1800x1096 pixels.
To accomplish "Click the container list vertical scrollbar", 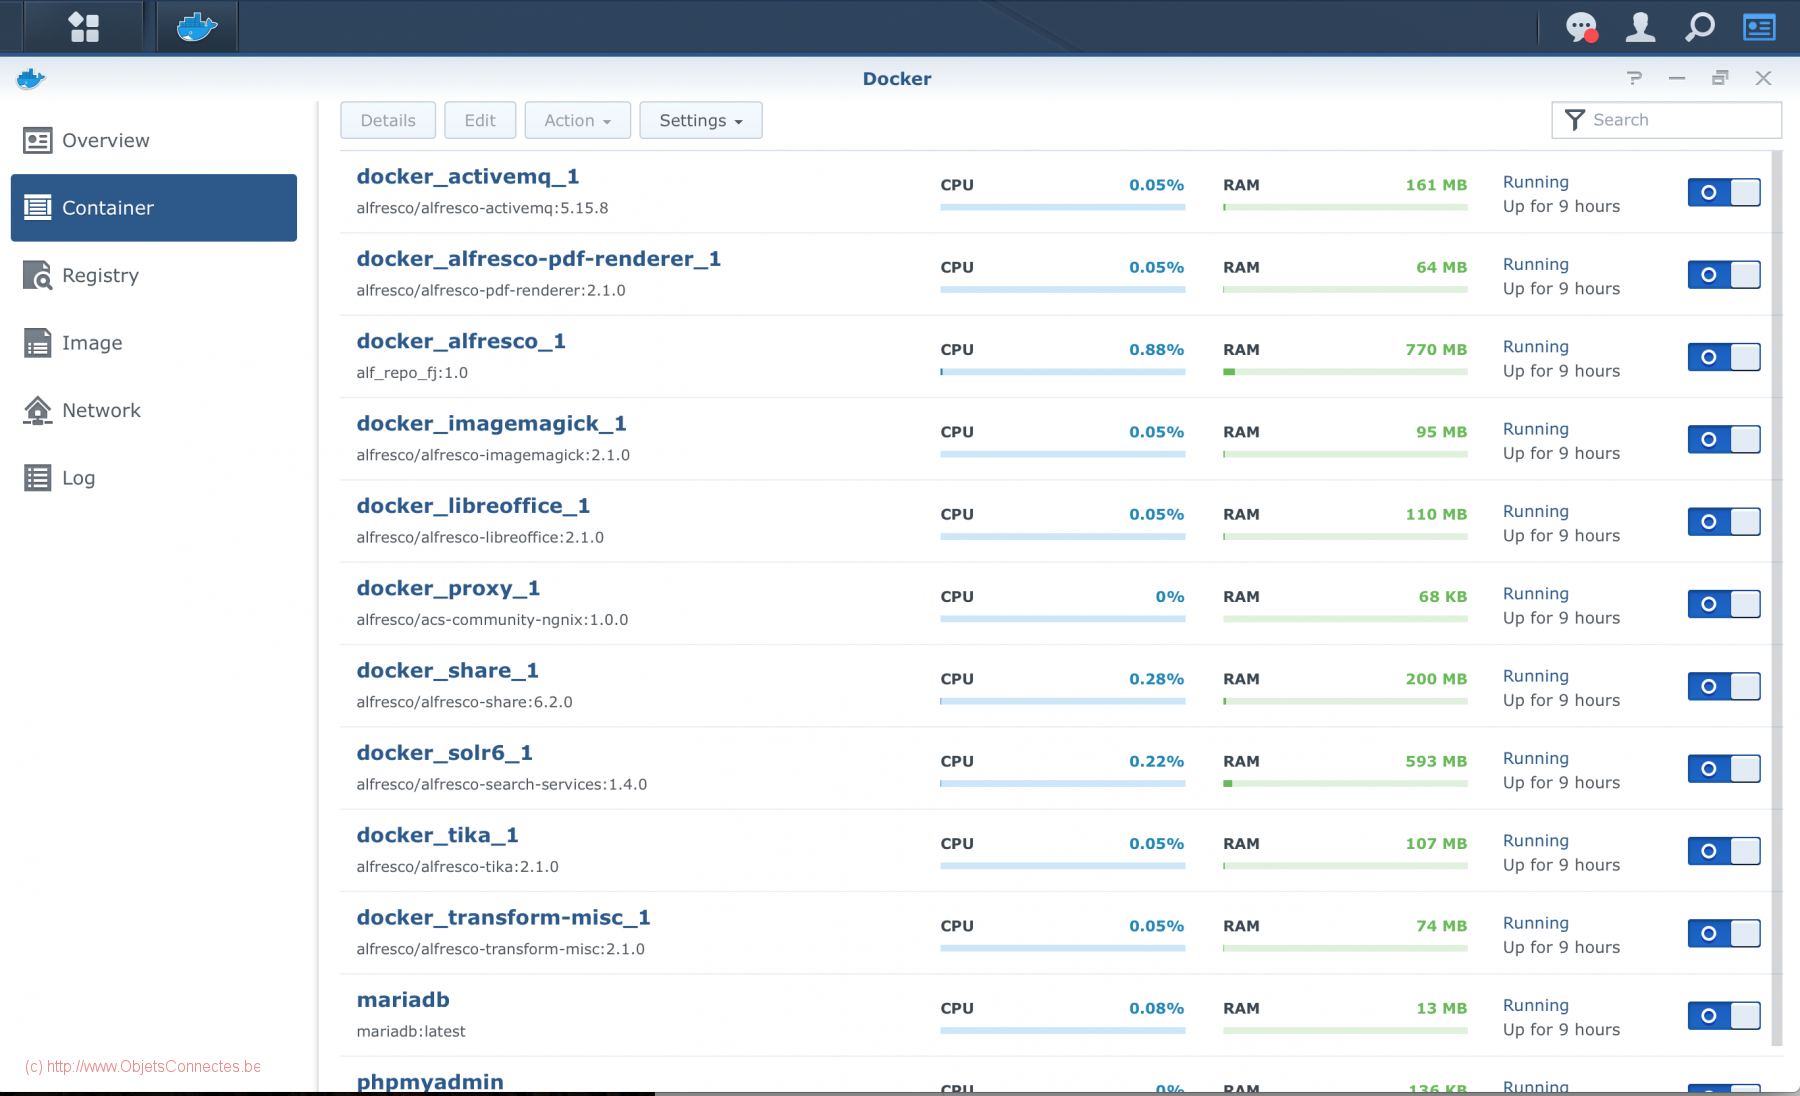I will (x=1777, y=598).
